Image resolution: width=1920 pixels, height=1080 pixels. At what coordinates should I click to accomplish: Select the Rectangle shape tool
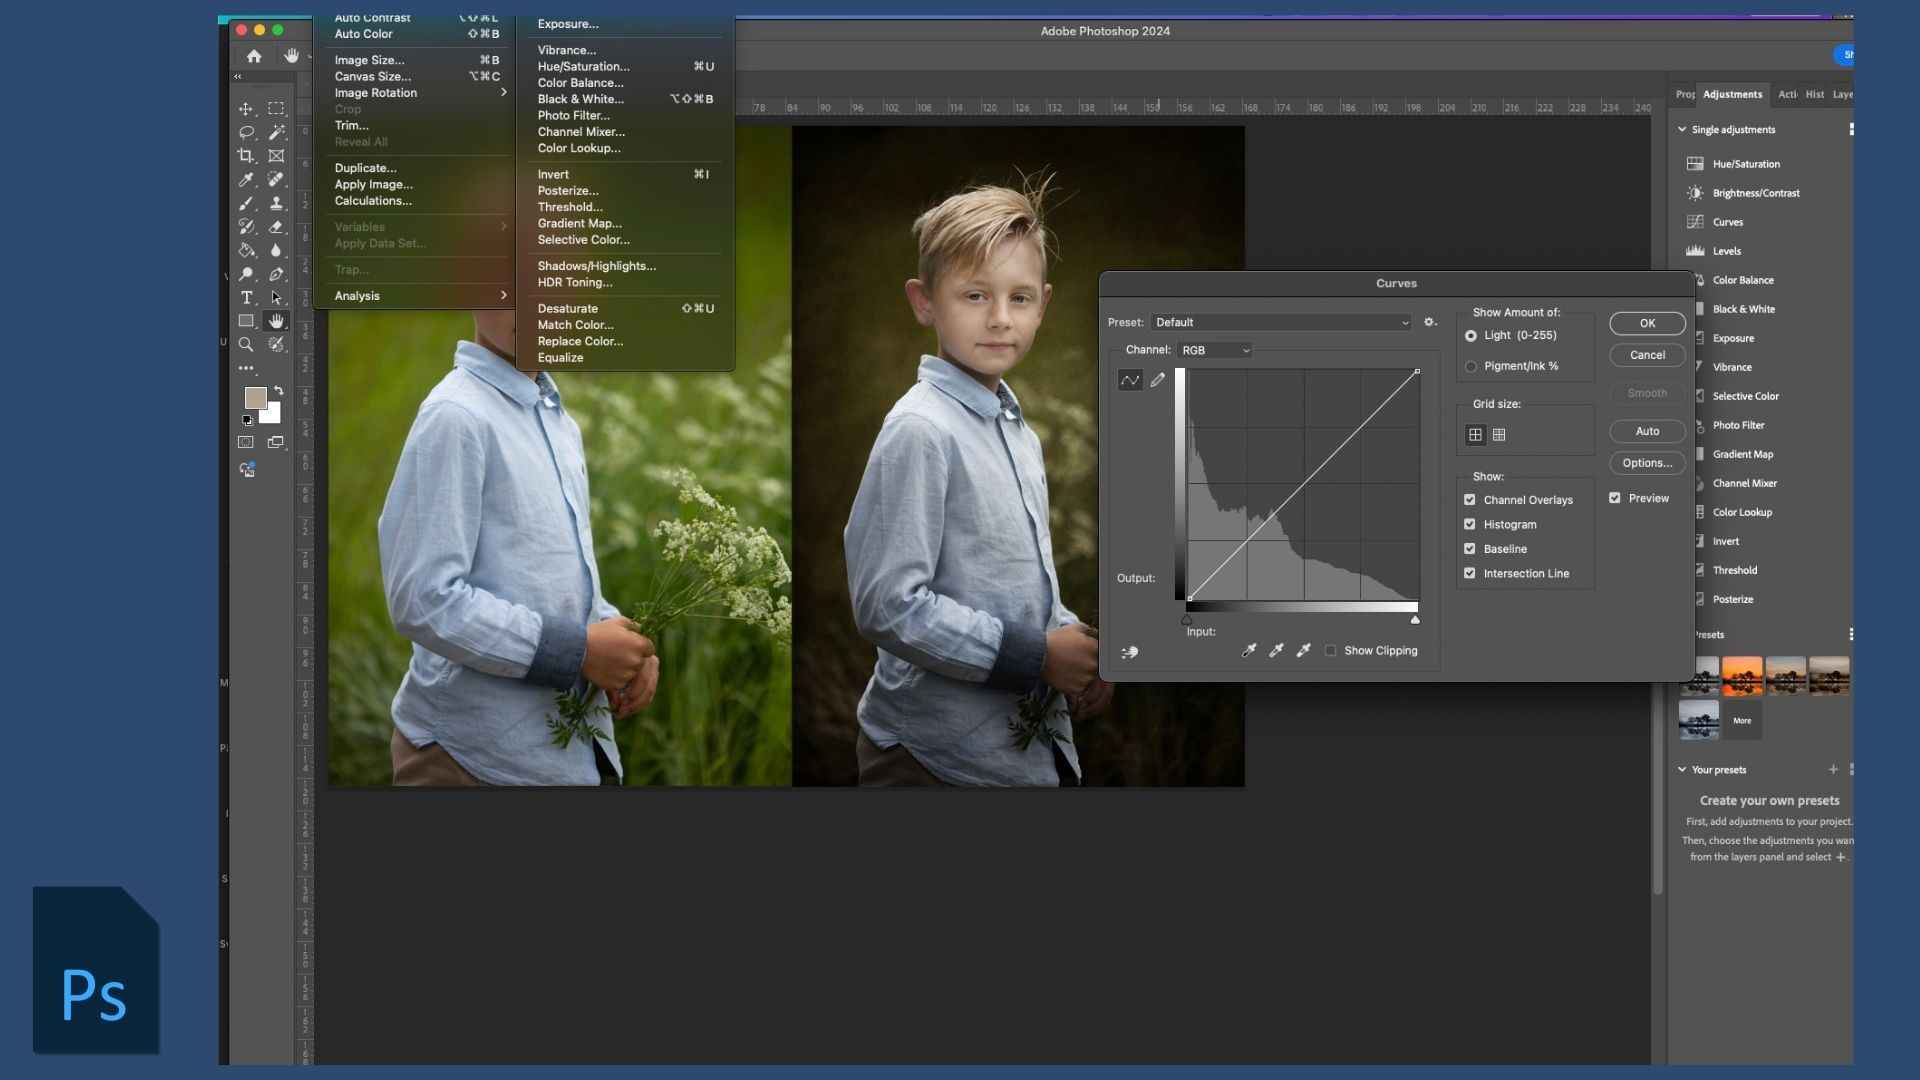click(245, 321)
